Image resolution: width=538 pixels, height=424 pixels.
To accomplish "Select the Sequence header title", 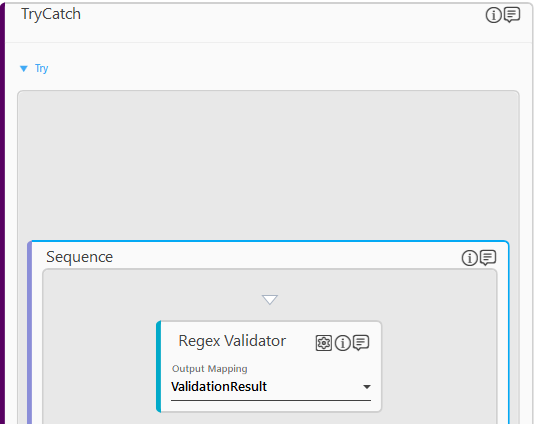I will click(80, 257).
